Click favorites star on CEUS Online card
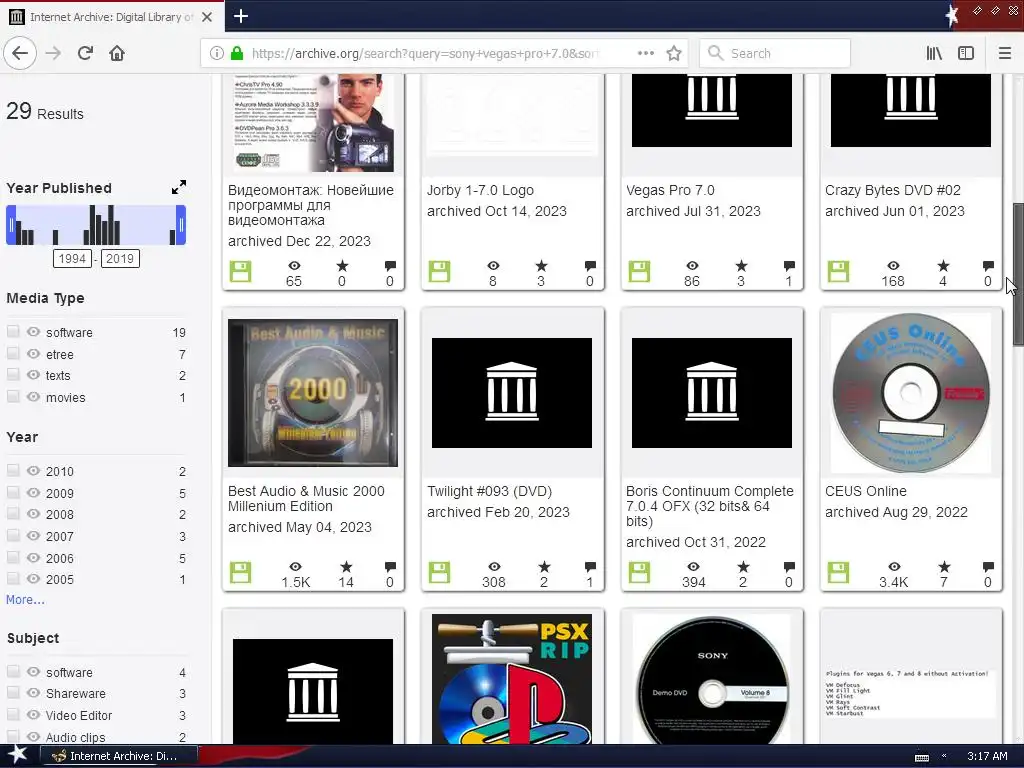Image resolution: width=1024 pixels, height=768 pixels. point(944,567)
